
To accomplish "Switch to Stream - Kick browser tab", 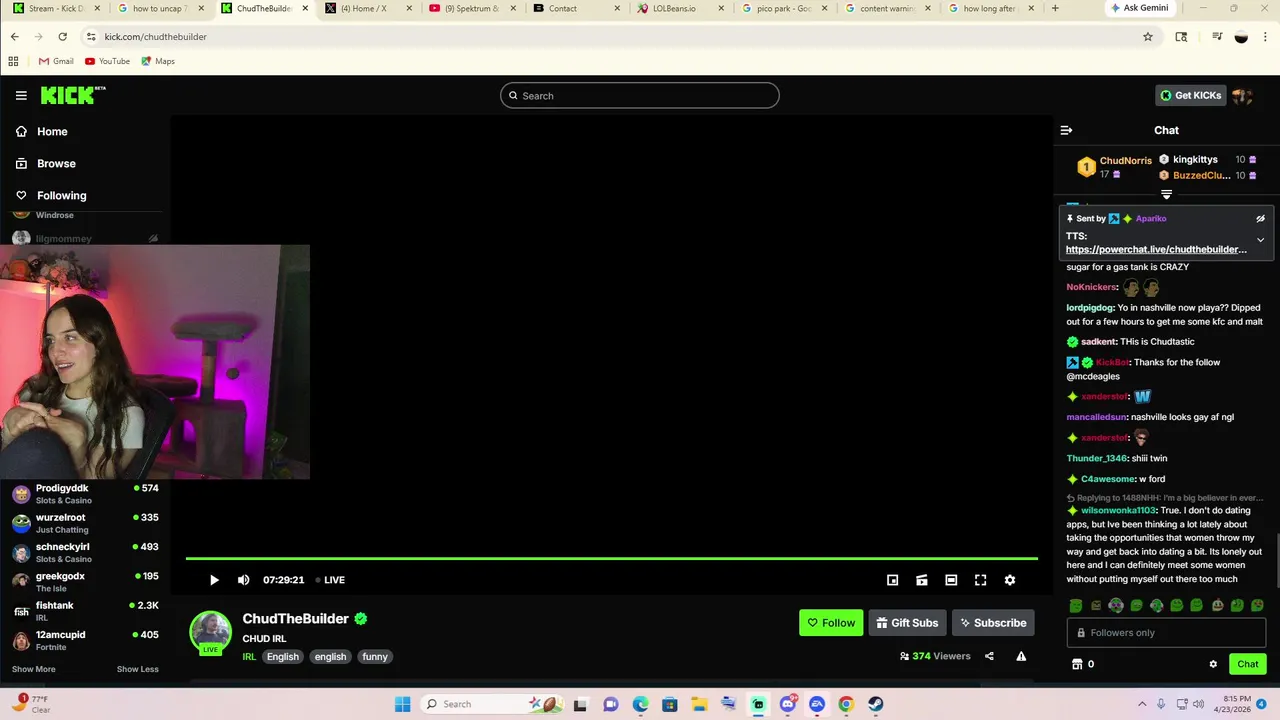I will 57,9.
